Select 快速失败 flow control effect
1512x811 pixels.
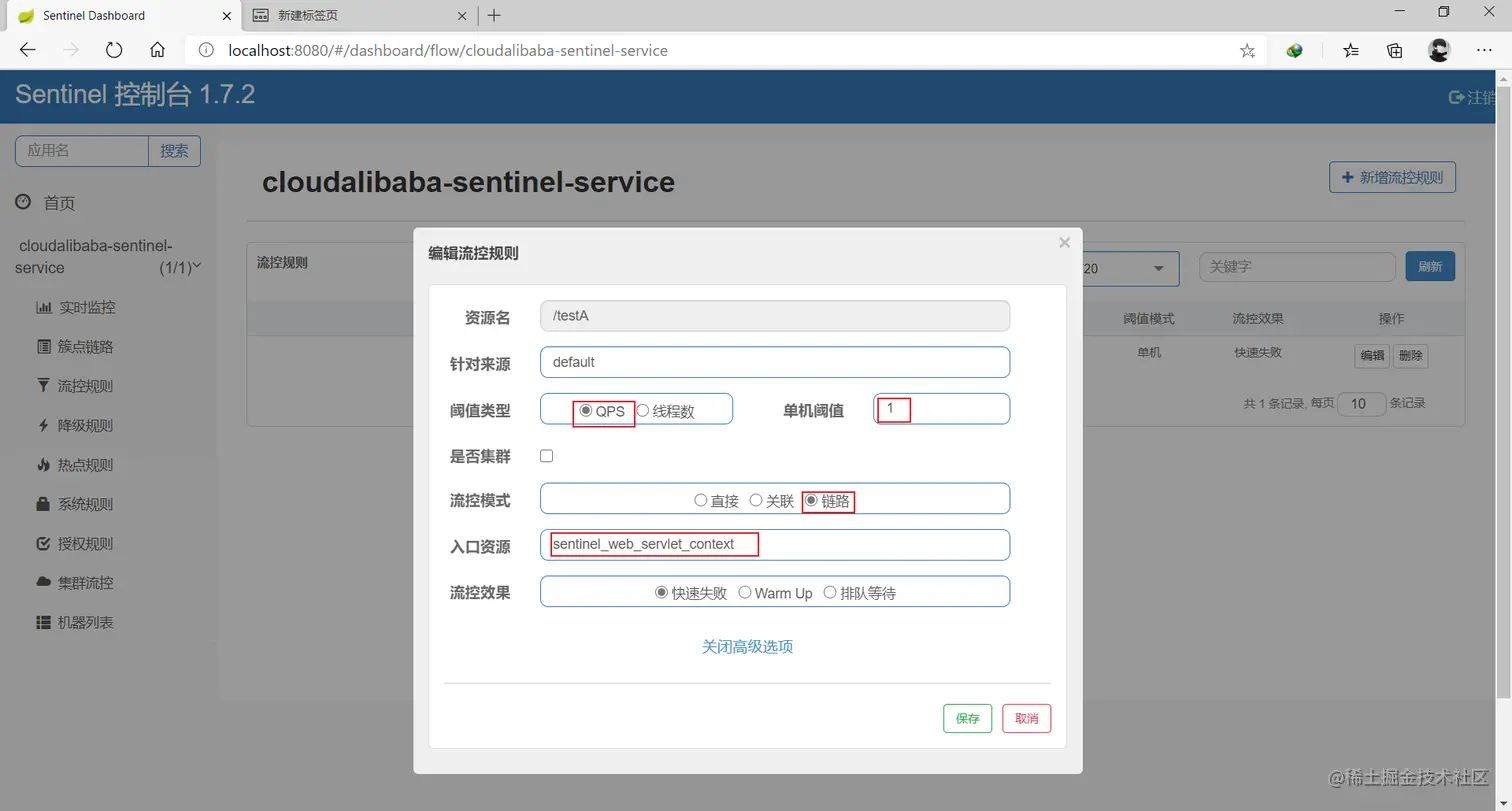click(x=661, y=592)
